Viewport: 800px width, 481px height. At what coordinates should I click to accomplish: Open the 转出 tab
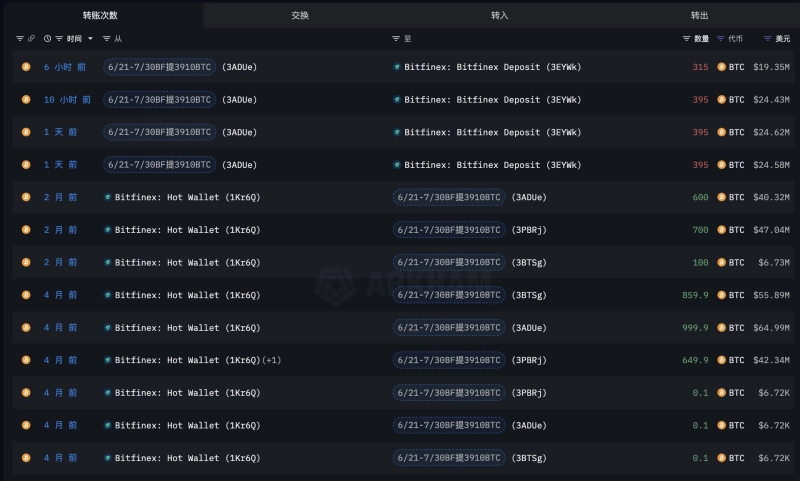coord(700,15)
